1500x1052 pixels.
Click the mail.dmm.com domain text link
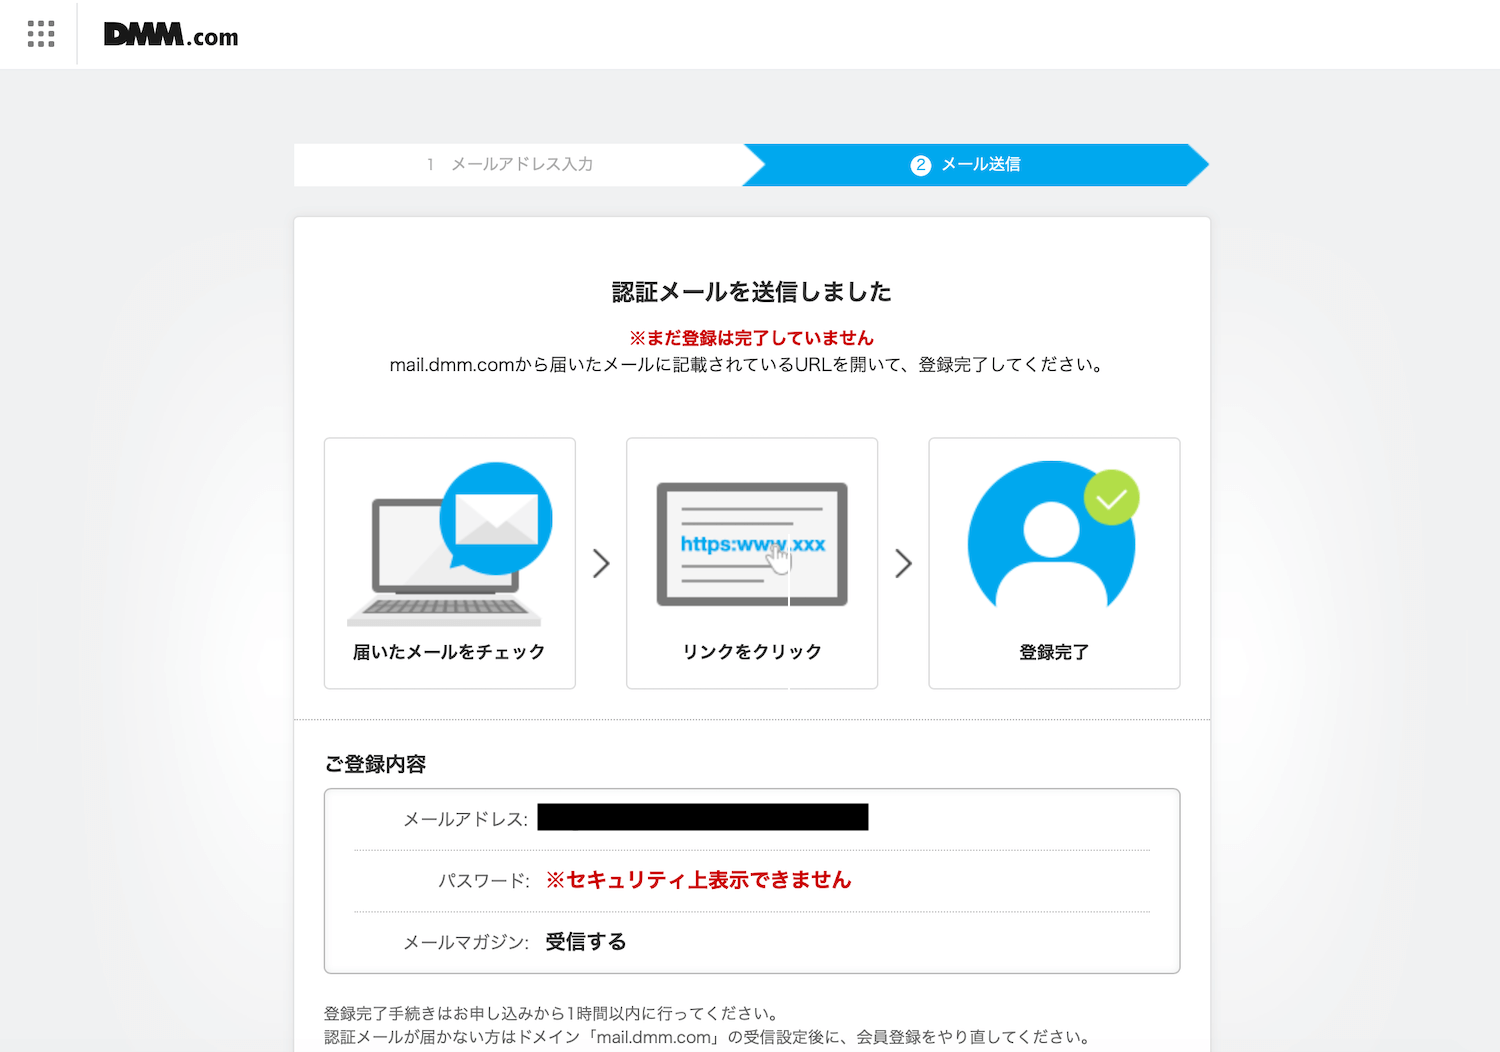tap(448, 365)
